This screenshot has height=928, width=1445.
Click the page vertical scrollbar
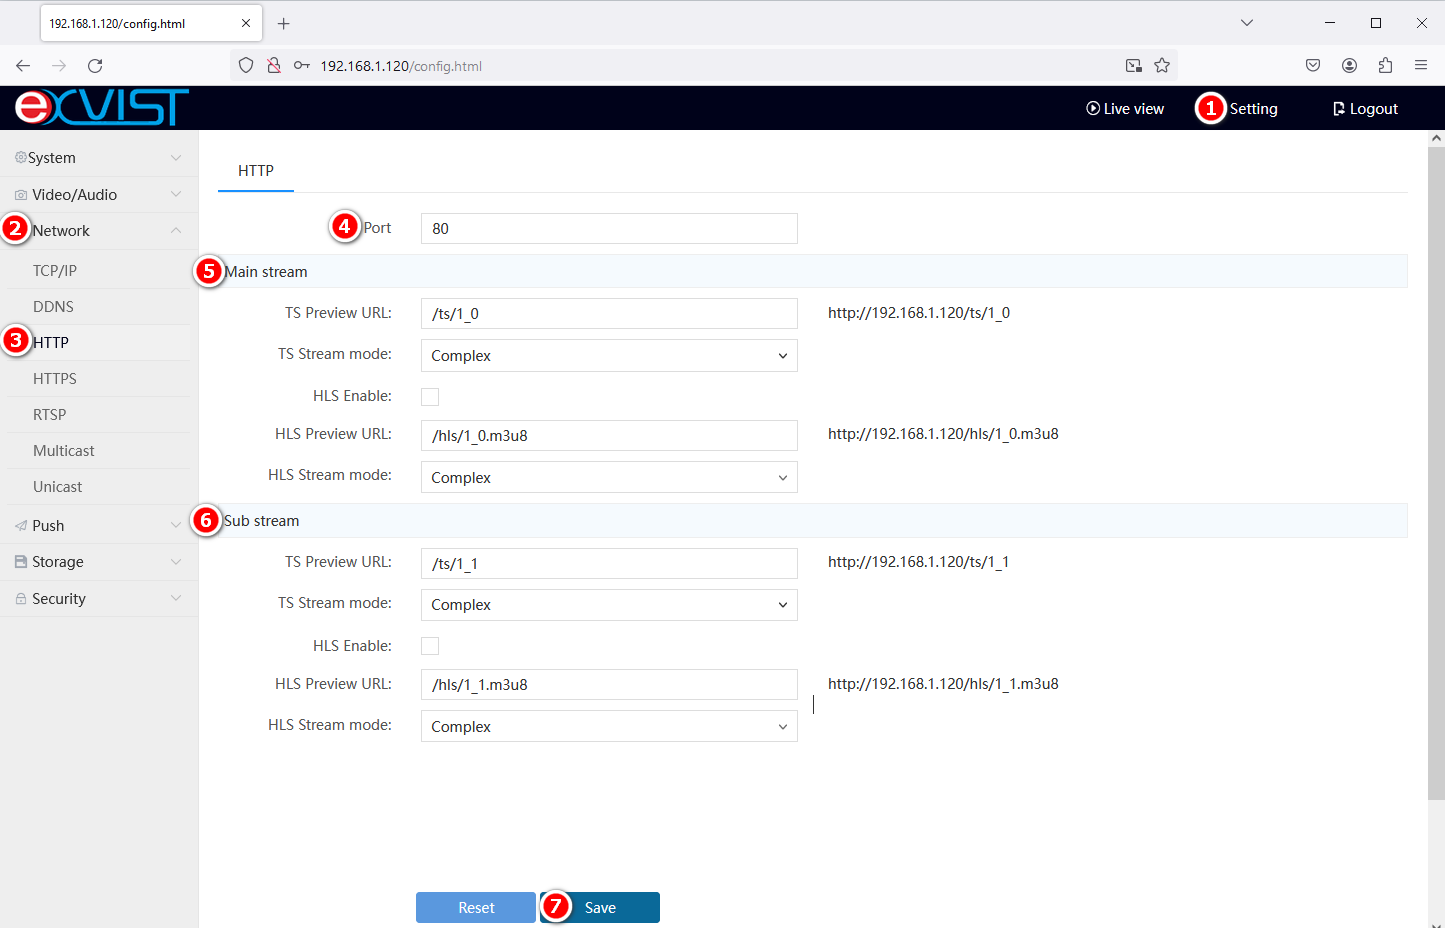click(1436, 470)
